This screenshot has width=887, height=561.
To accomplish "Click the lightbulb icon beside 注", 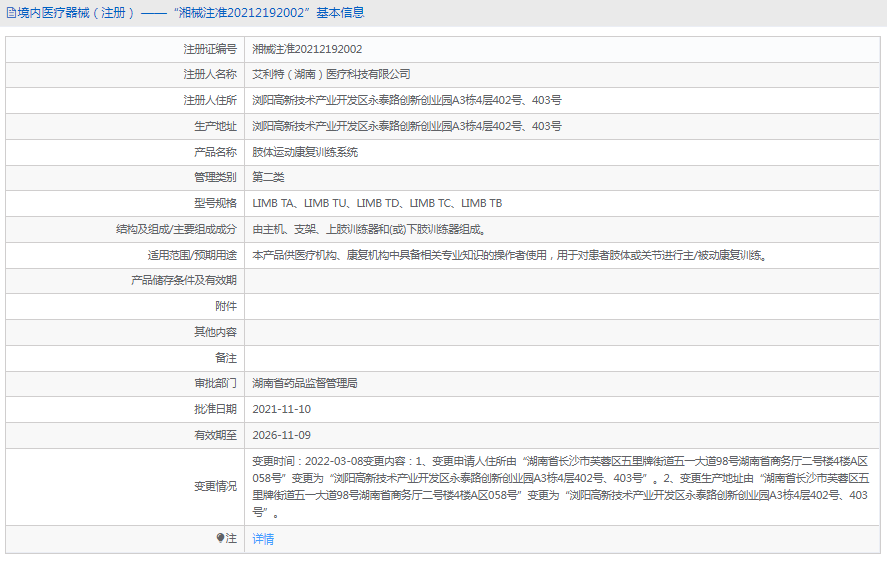I will 220,538.
